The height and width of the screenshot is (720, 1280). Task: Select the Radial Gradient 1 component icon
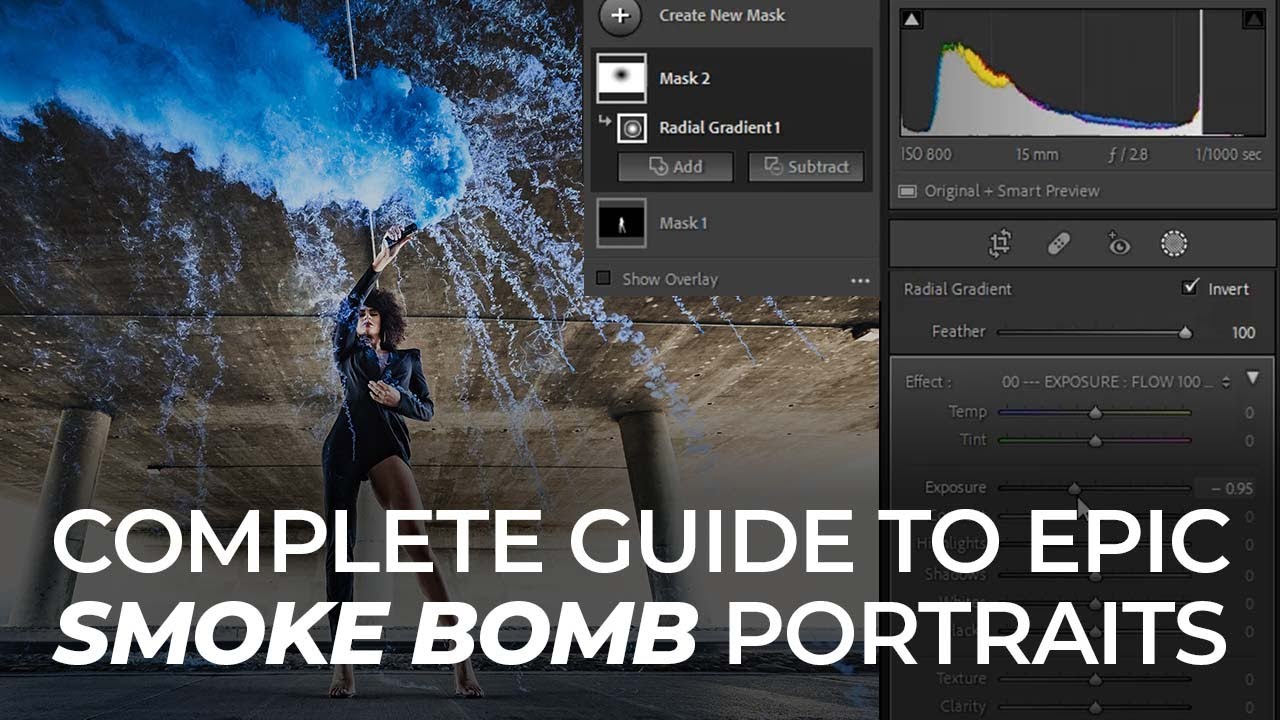point(632,128)
